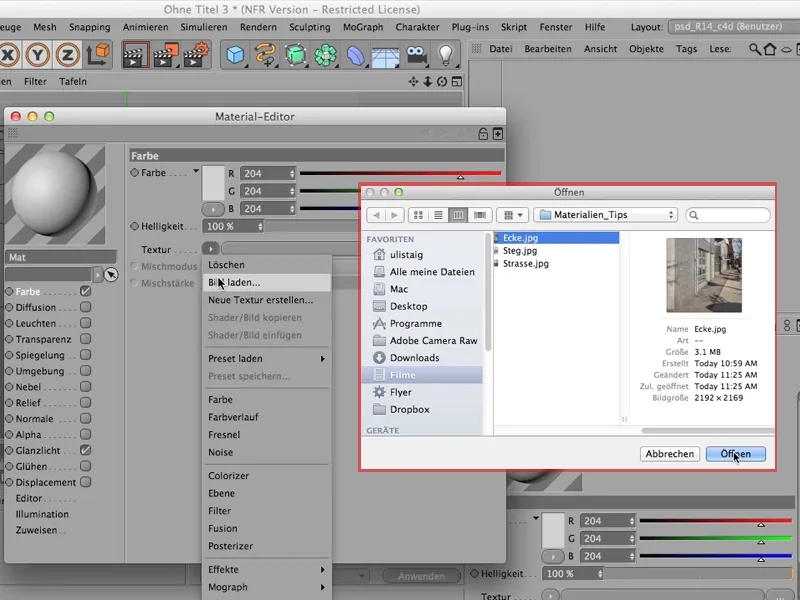Open the MoGraph menu
Viewport: 800px width, 600px height.
tap(363, 27)
